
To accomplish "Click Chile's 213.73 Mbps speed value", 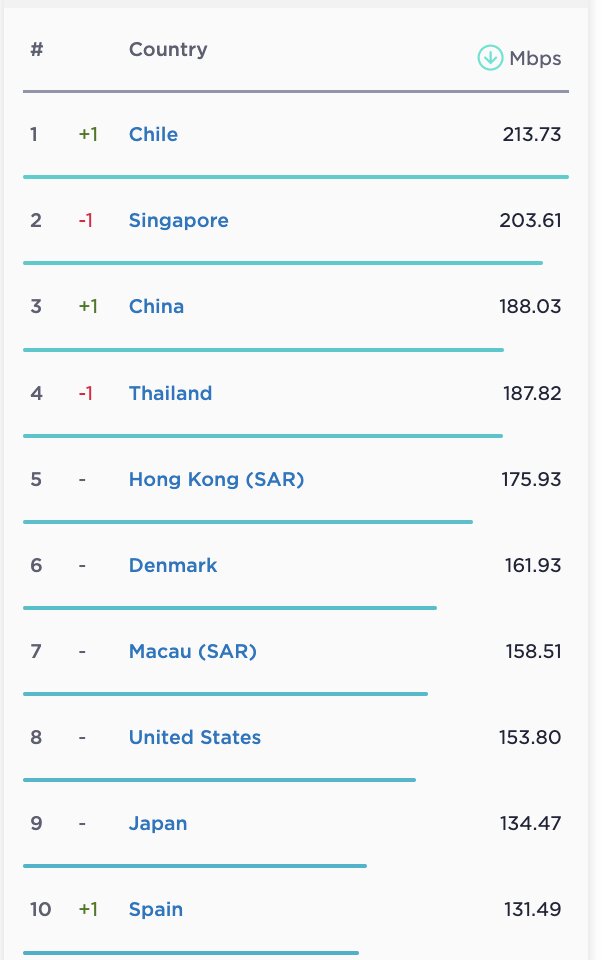I will tap(531, 134).
